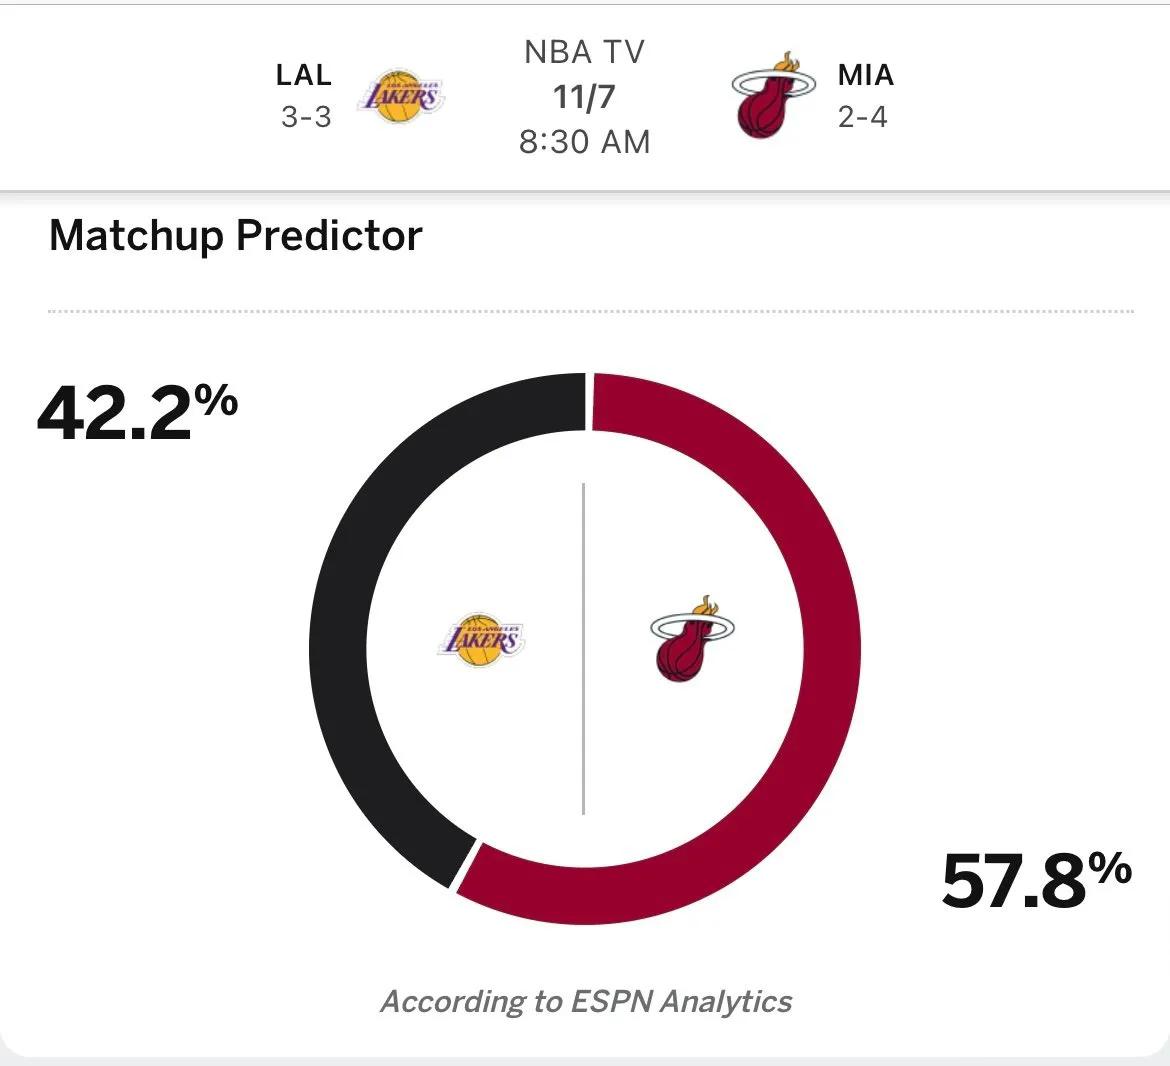The image size is (1170, 1066).
Task: Click the According to ESPN Analytics caption
Action: (586, 1001)
